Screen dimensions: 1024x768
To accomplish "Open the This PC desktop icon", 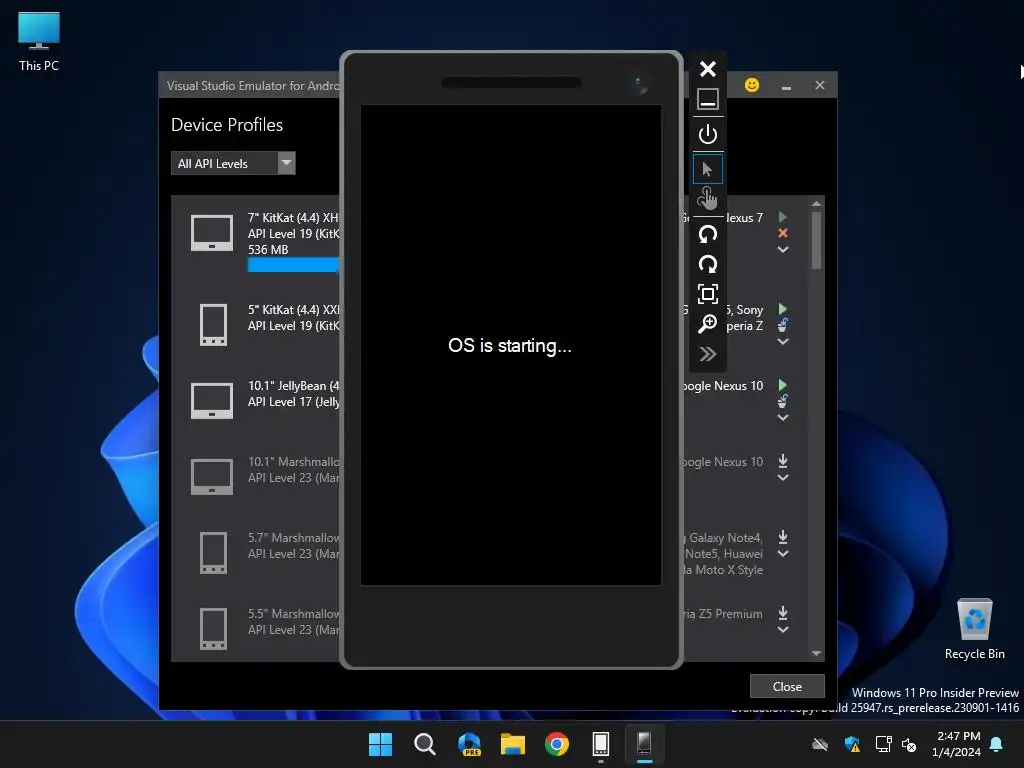I will (x=39, y=41).
